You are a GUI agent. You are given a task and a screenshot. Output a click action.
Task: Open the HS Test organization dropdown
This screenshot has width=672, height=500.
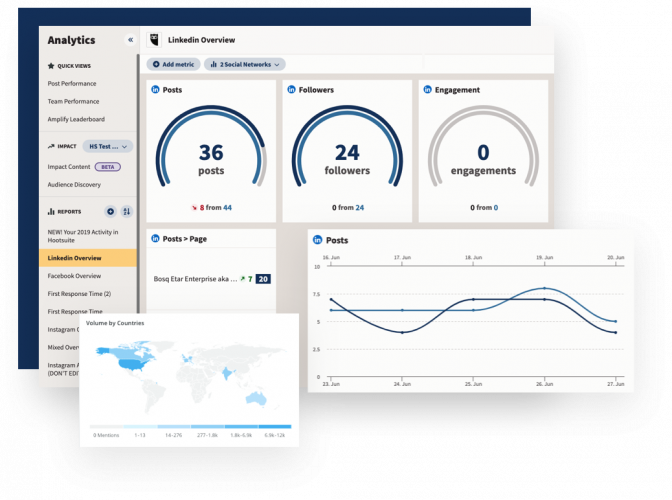[x=108, y=147]
